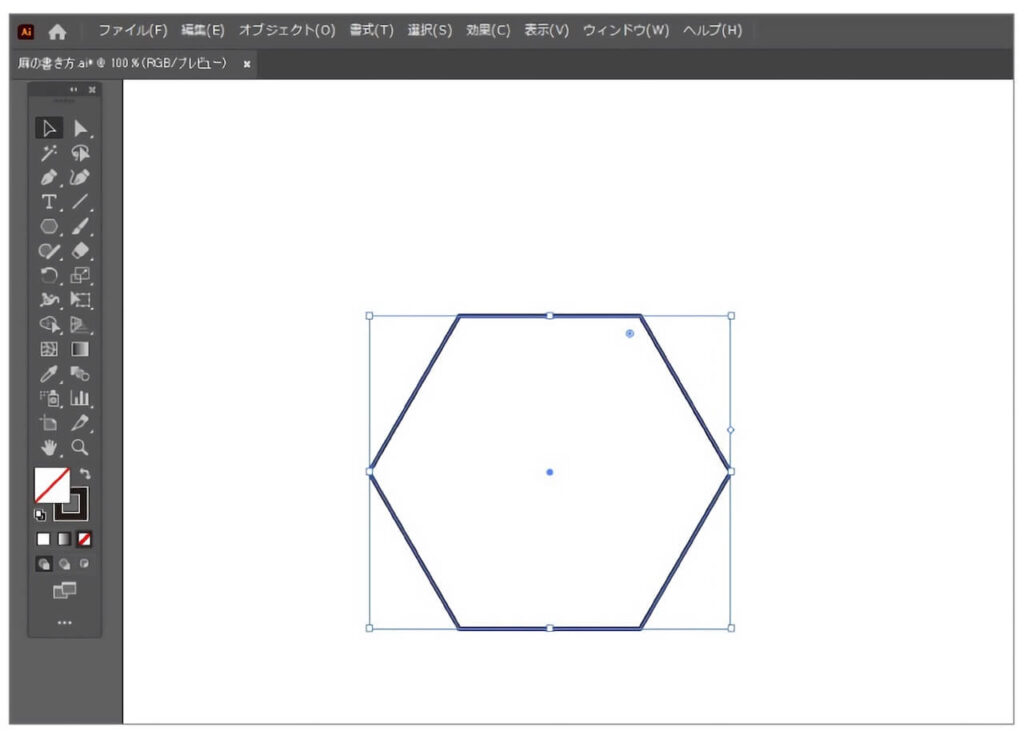Select the Width/Warp tool
This screenshot has width=1024, height=735.
pos(49,300)
